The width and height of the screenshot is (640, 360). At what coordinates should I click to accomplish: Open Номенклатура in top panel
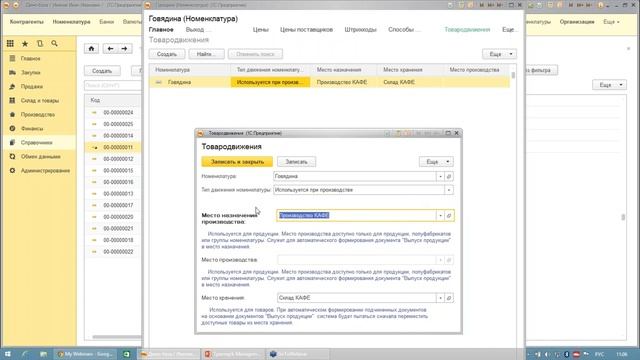coord(71,22)
